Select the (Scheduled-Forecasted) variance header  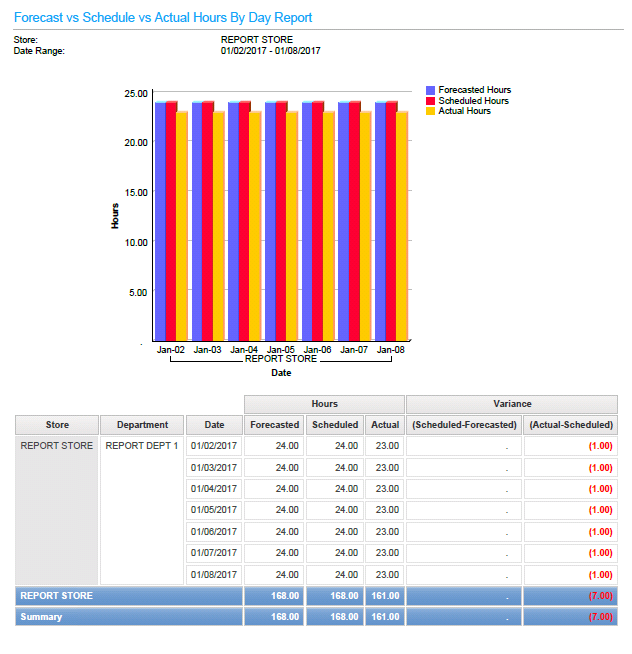[463, 425]
